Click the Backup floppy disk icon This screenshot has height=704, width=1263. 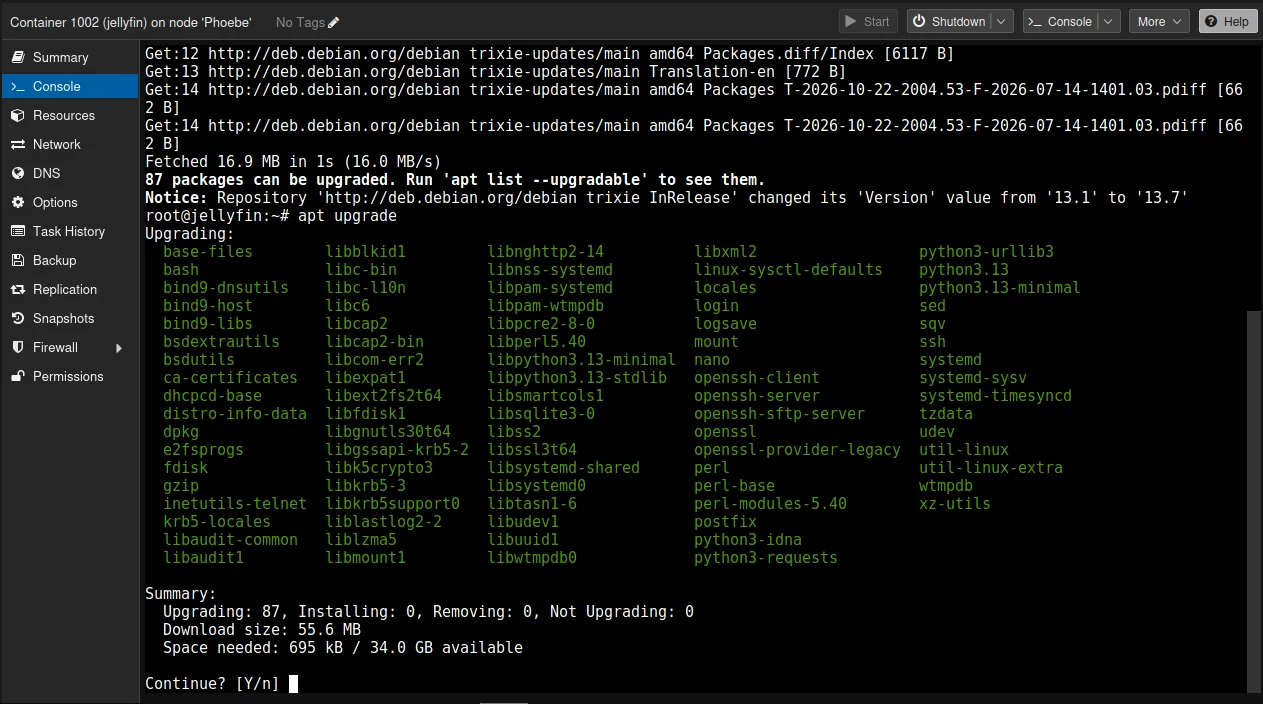coord(17,260)
